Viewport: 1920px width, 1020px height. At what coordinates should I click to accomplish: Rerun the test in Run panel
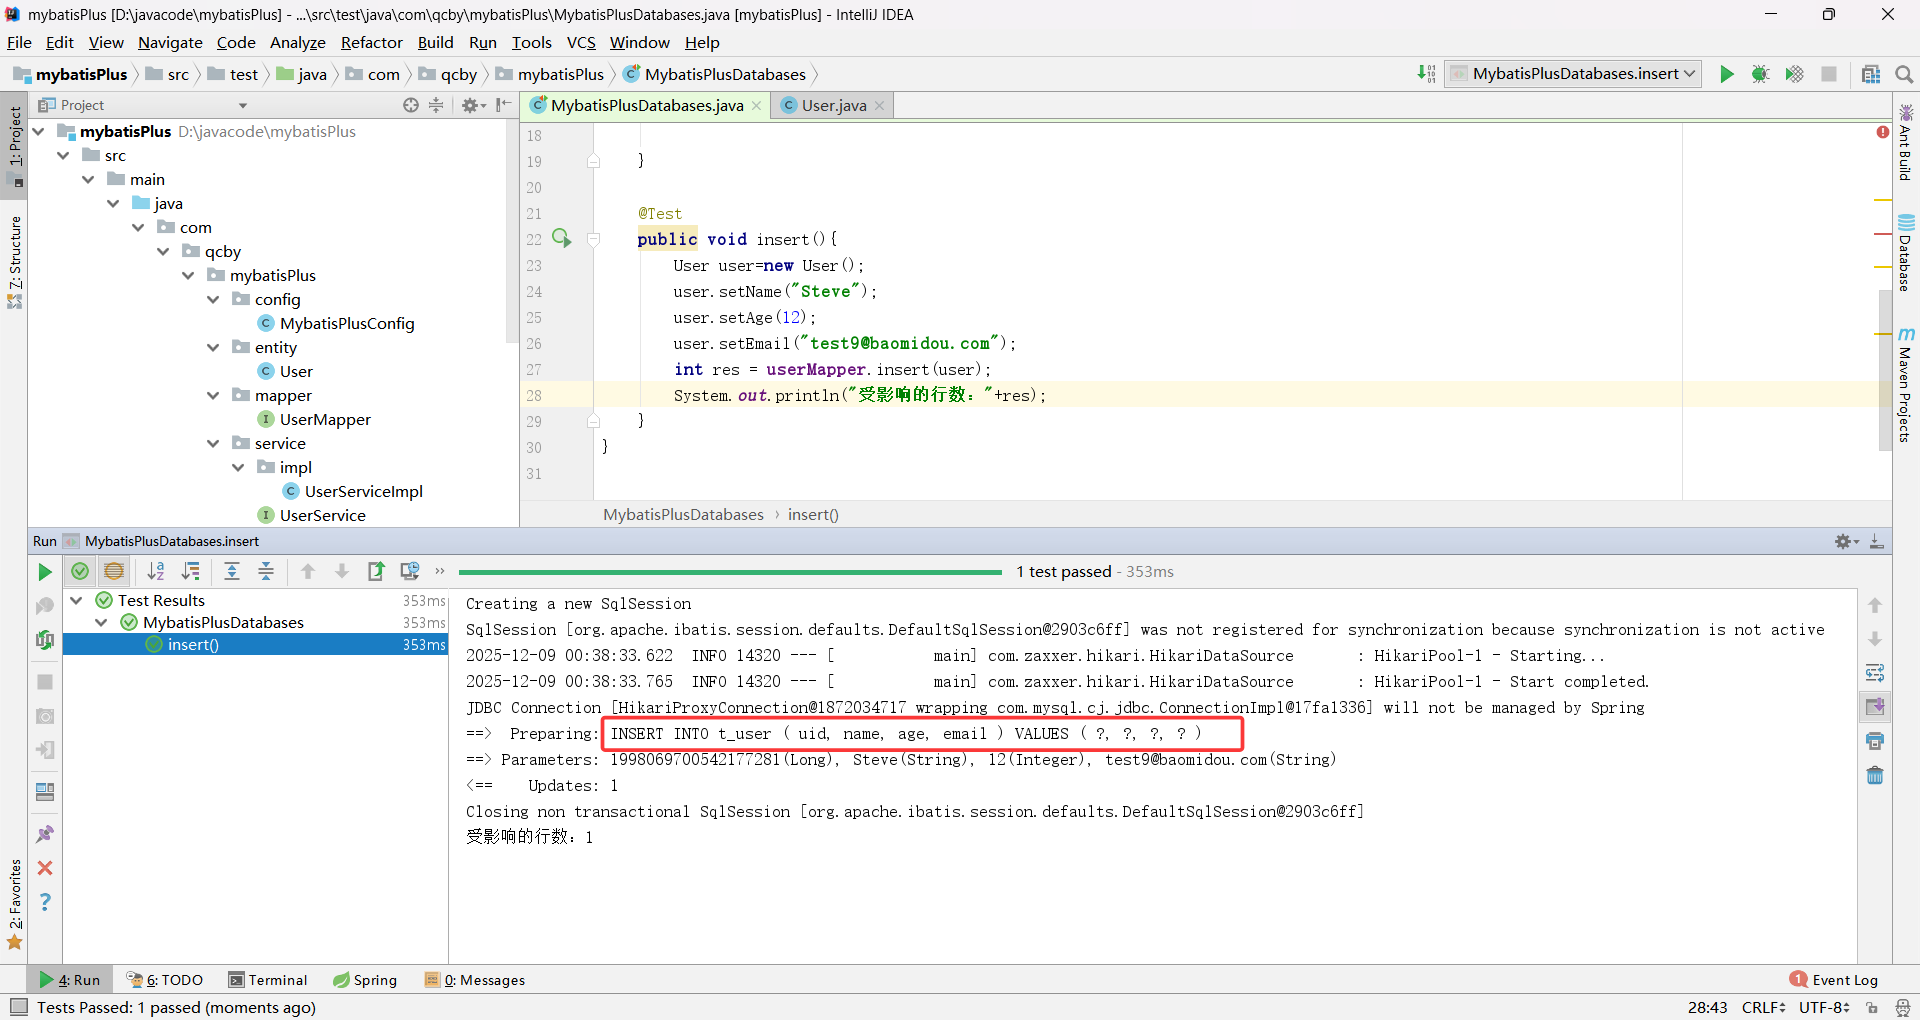click(x=45, y=572)
